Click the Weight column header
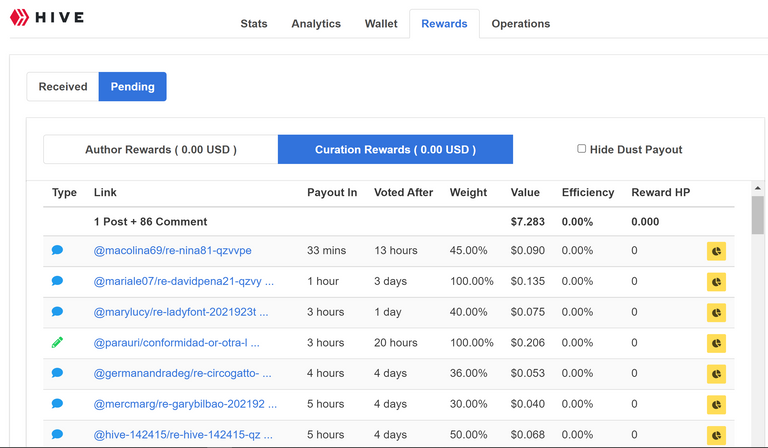 point(468,192)
